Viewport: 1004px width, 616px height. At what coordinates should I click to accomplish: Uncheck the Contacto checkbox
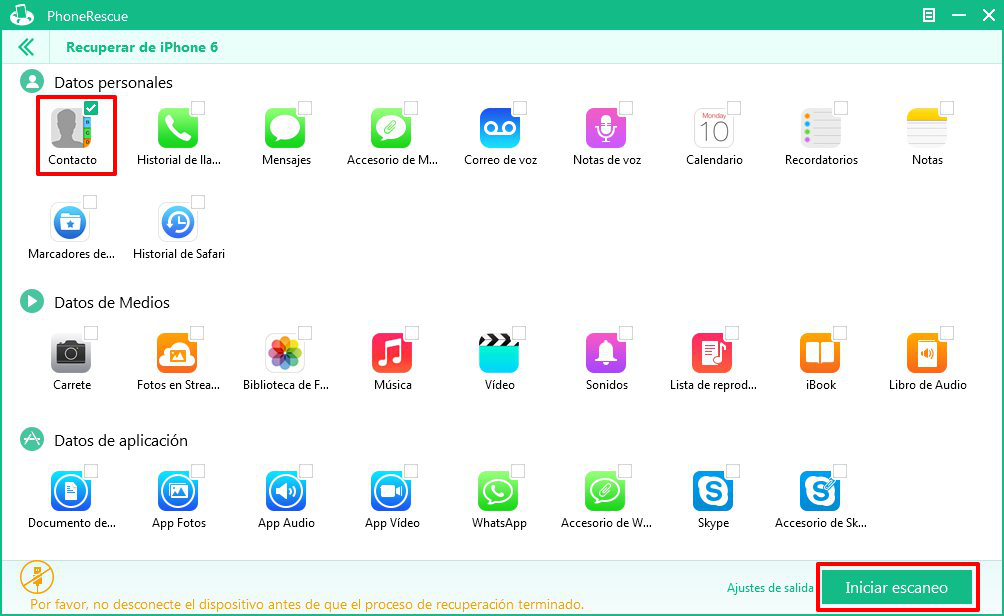pos(91,108)
